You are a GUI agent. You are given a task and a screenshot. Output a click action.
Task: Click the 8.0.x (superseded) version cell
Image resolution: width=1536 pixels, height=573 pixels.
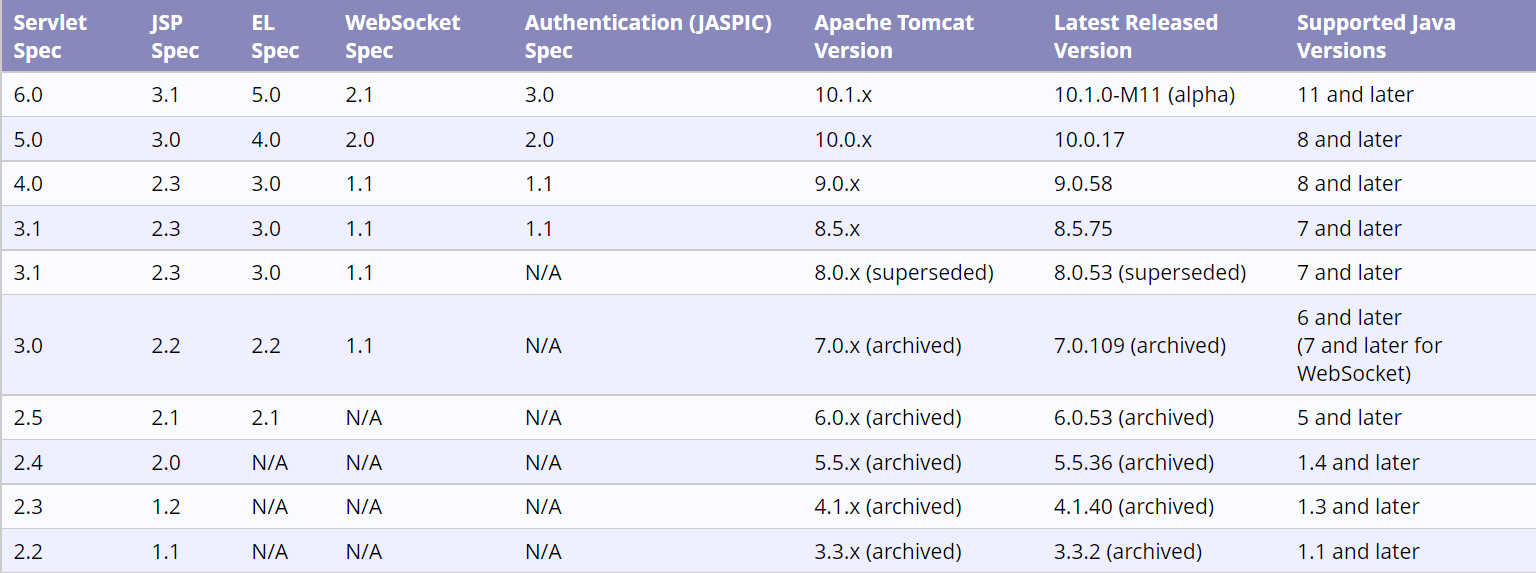904,273
